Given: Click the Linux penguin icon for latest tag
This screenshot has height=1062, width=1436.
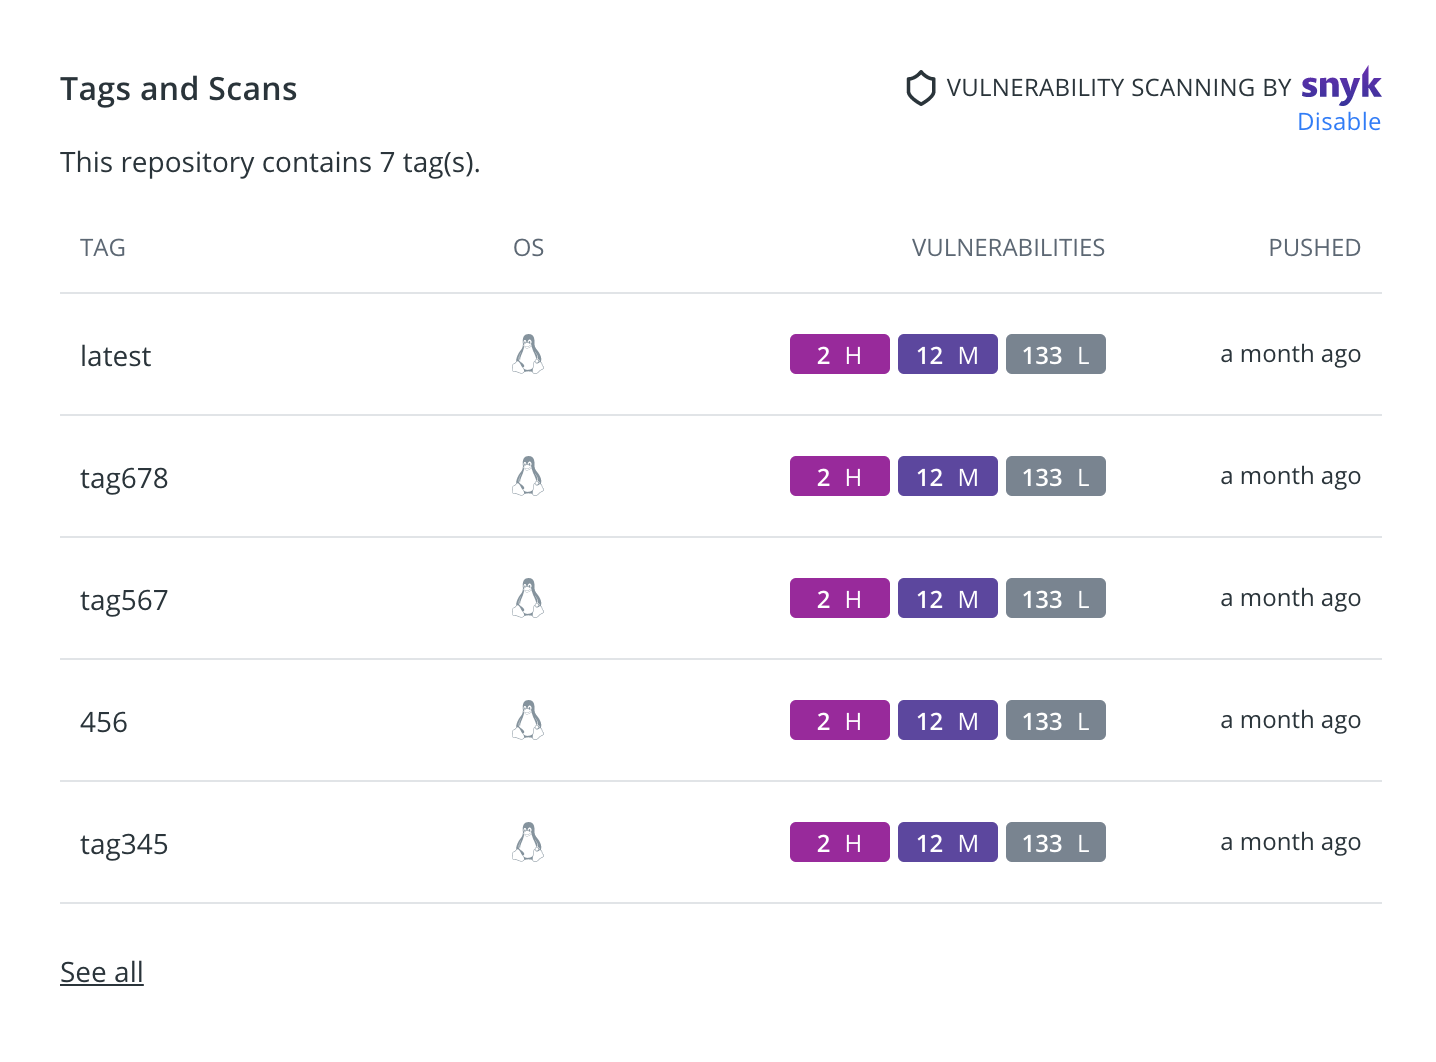Looking at the screenshot, I should tap(528, 354).
